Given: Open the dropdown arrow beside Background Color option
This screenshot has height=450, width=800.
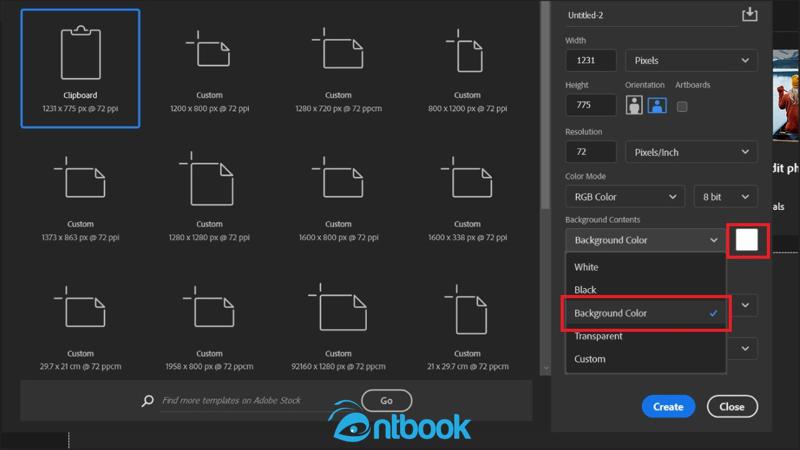Looking at the screenshot, I should 745,305.
